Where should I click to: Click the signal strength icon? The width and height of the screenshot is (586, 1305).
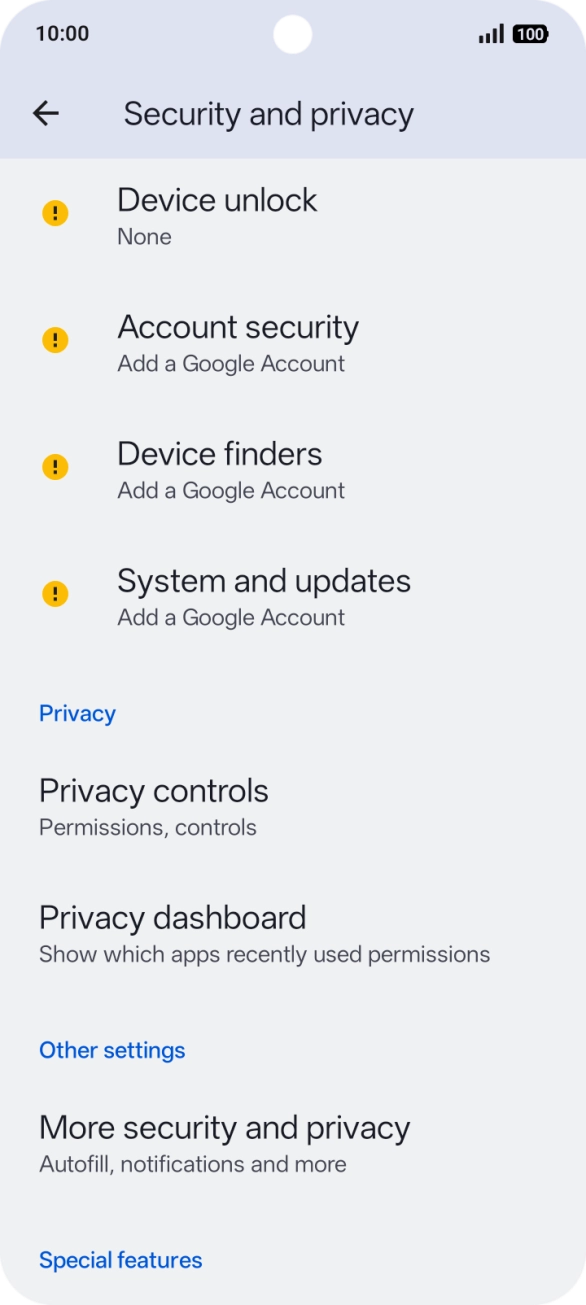point(489,33)
